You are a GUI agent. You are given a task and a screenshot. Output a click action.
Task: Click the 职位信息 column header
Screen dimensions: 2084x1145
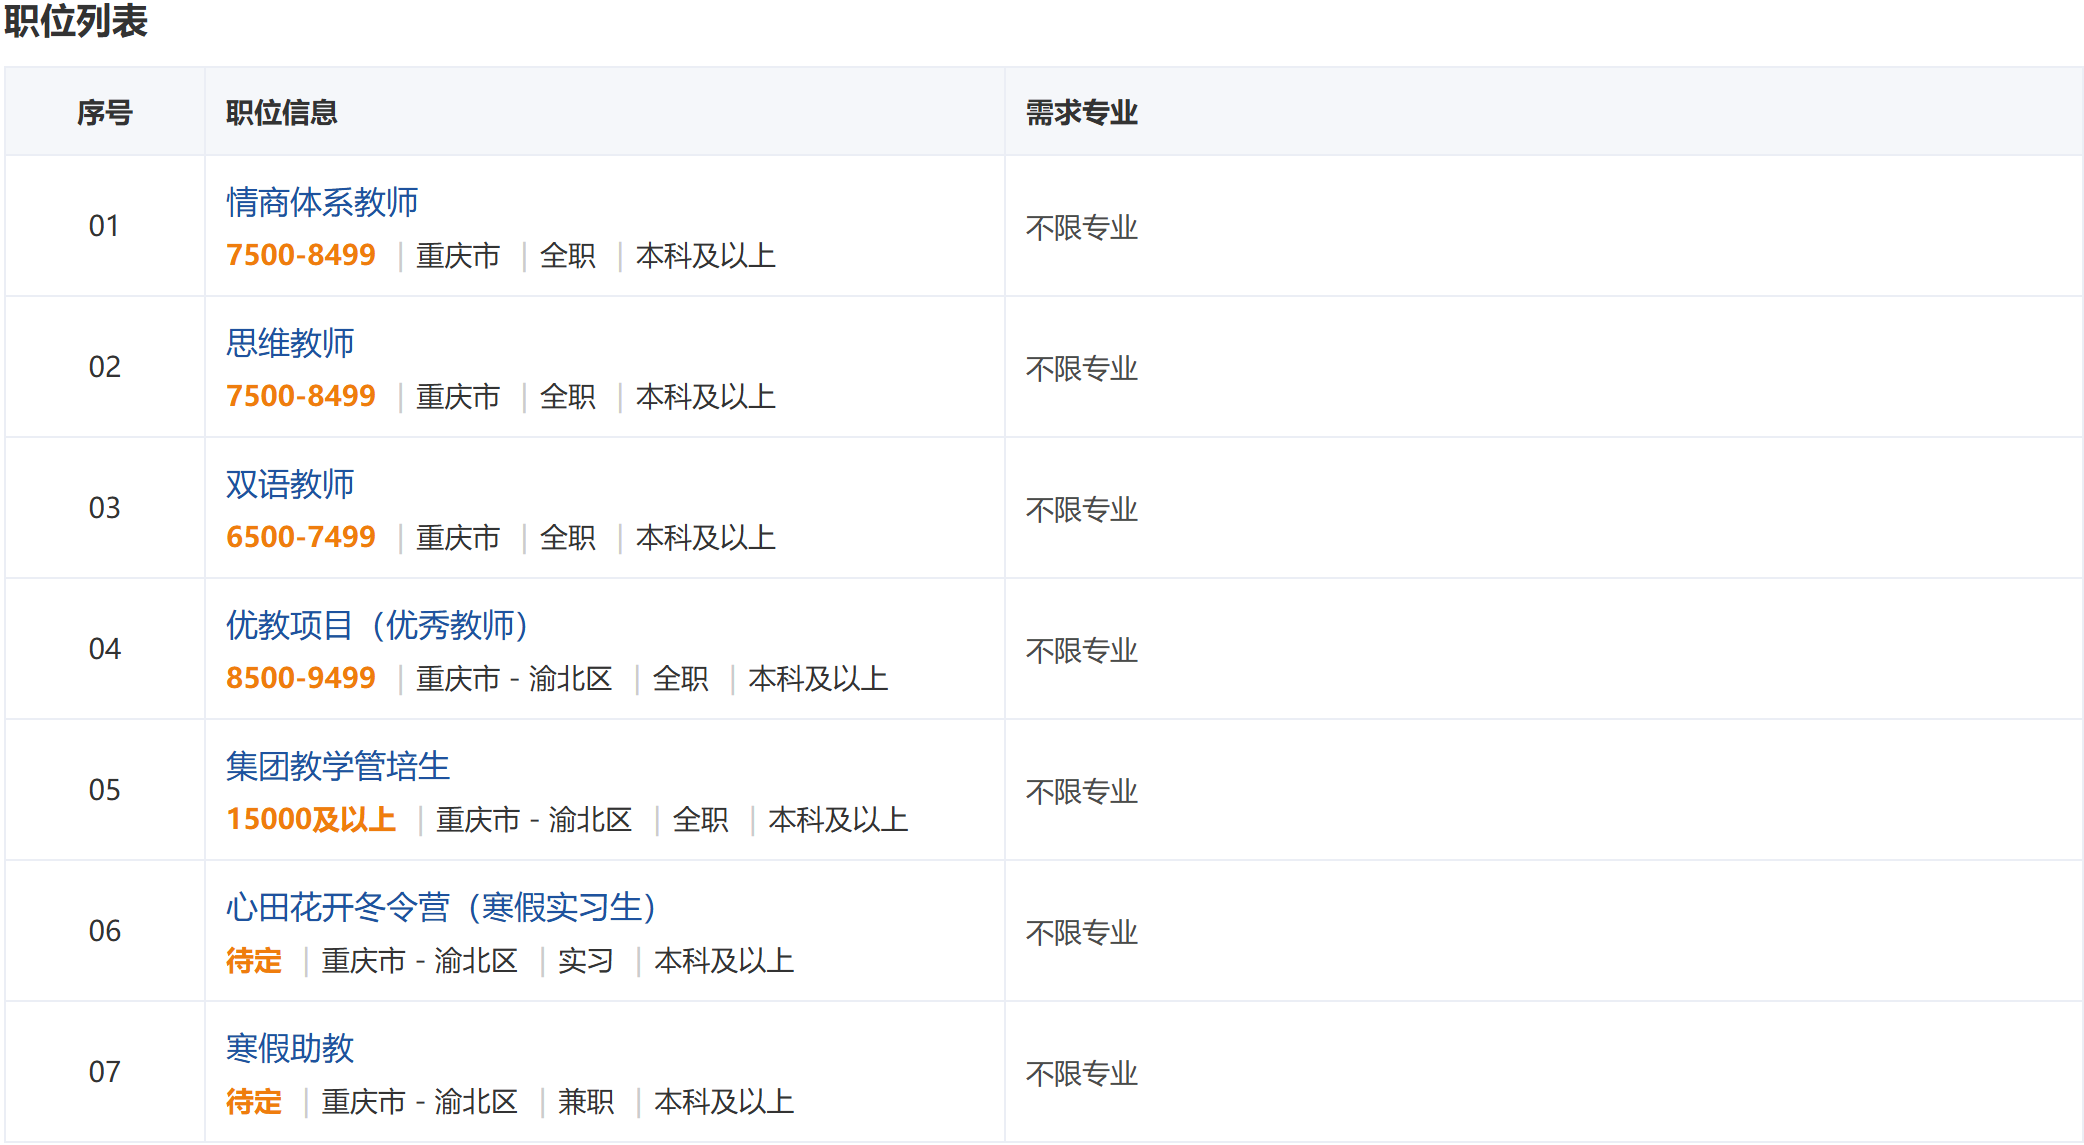pyautogui.click(x=282, y=112)
